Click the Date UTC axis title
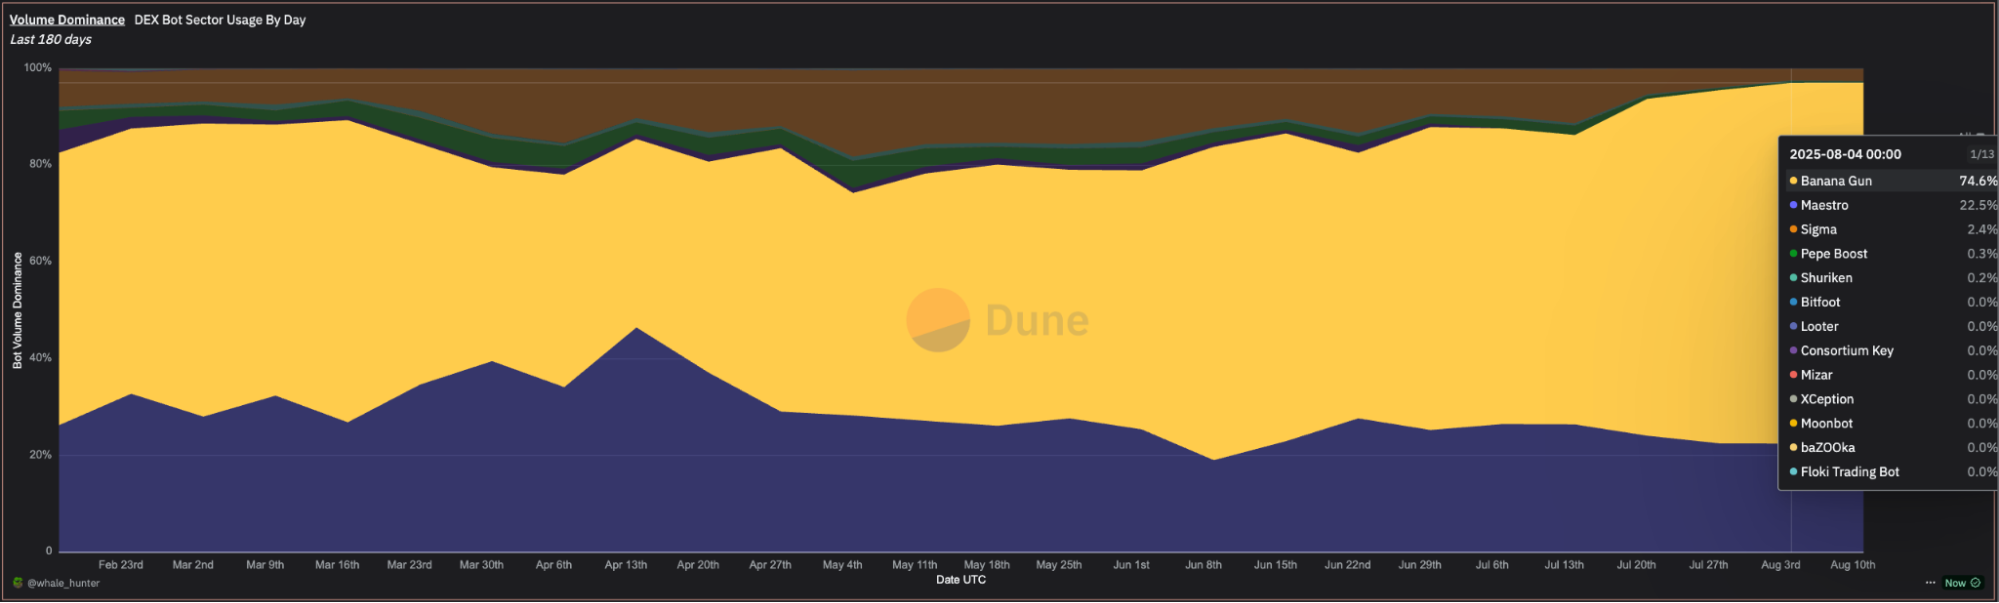 [961, 580]
